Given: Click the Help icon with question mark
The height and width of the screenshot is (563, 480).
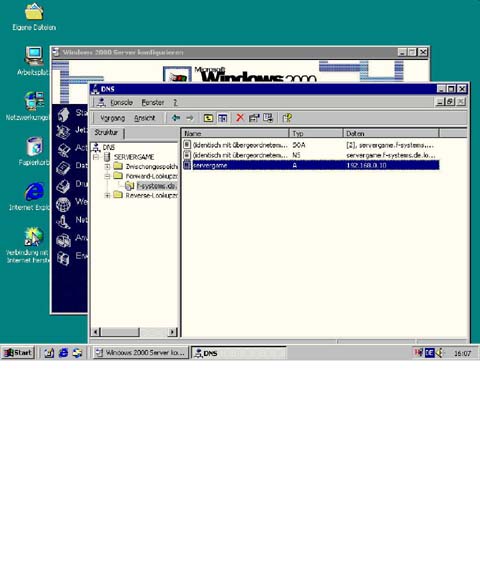Looking at the screenshot, I should pos(287,118).
